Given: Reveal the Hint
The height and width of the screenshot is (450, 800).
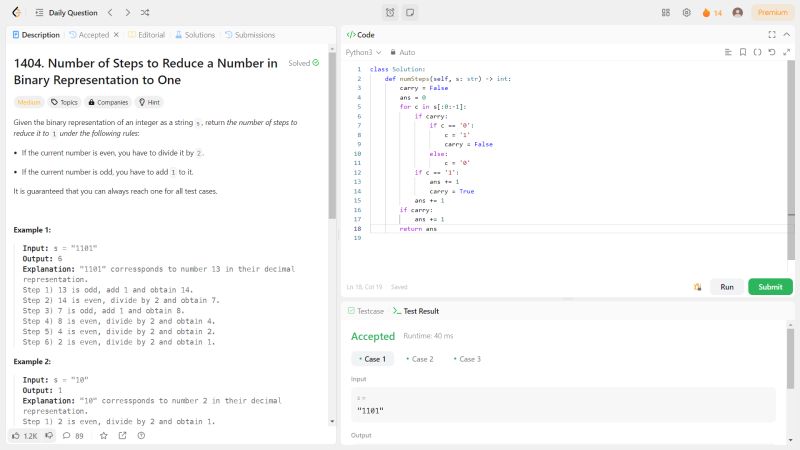Looking at the screenshot, I should 149,102.
